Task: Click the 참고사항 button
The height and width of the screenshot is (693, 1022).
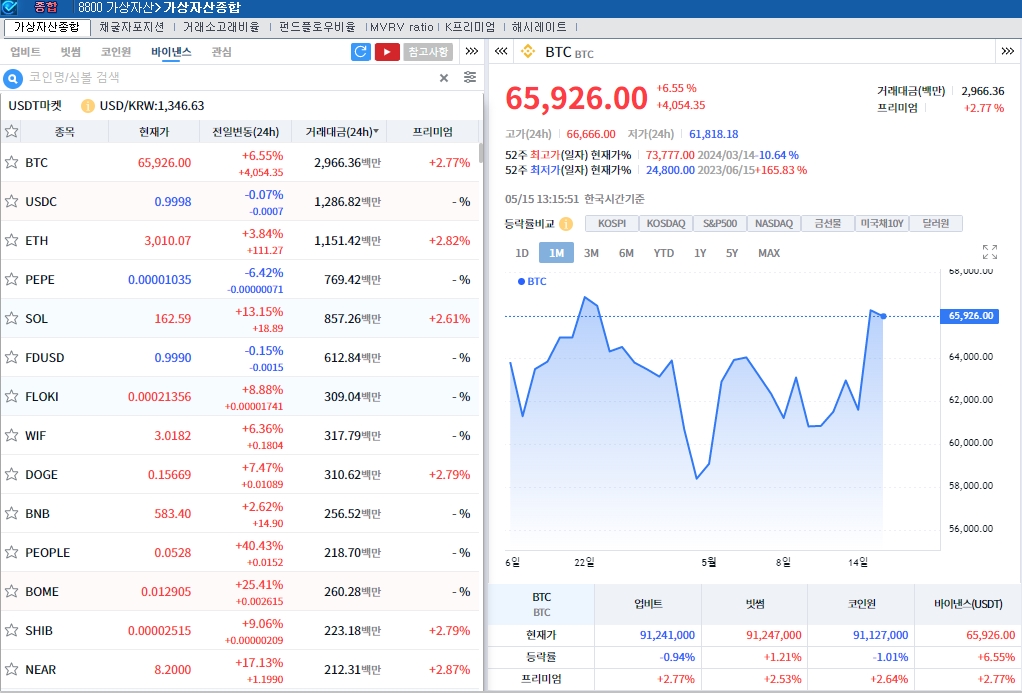Action: (x=428, y=52)
